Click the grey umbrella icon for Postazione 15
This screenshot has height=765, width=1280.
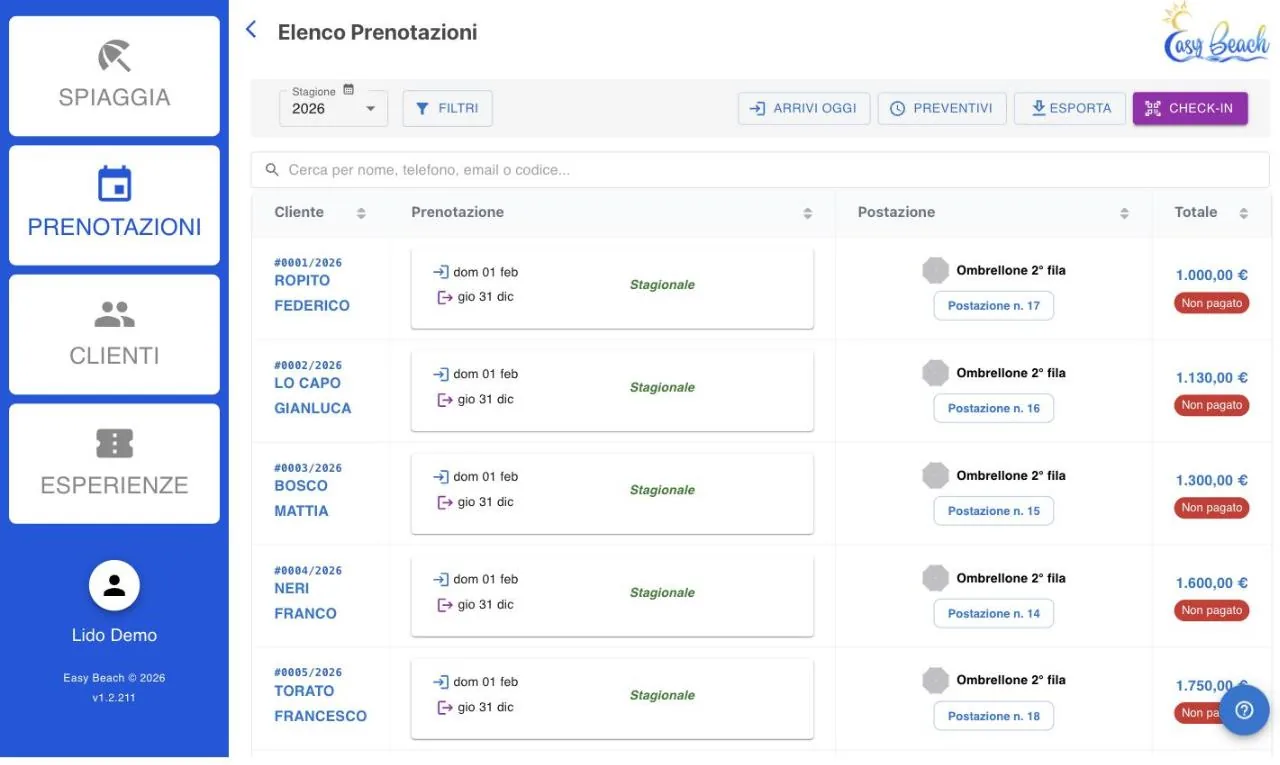pos(935,475)
